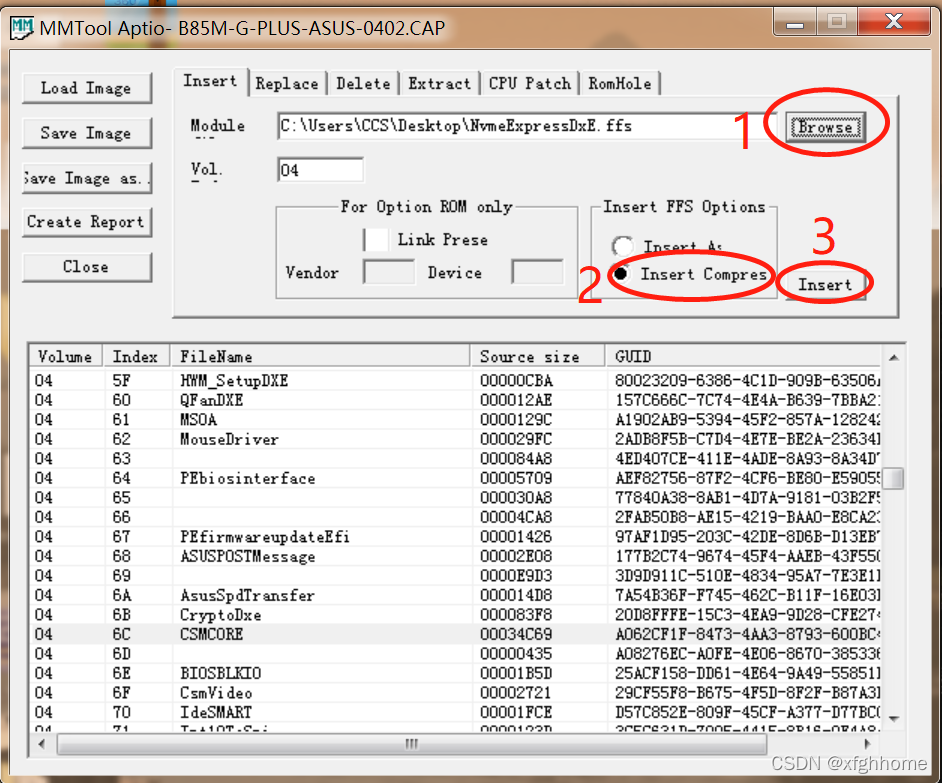Open the Delete tab
942x783 pixels.
[x=363, y=84]
